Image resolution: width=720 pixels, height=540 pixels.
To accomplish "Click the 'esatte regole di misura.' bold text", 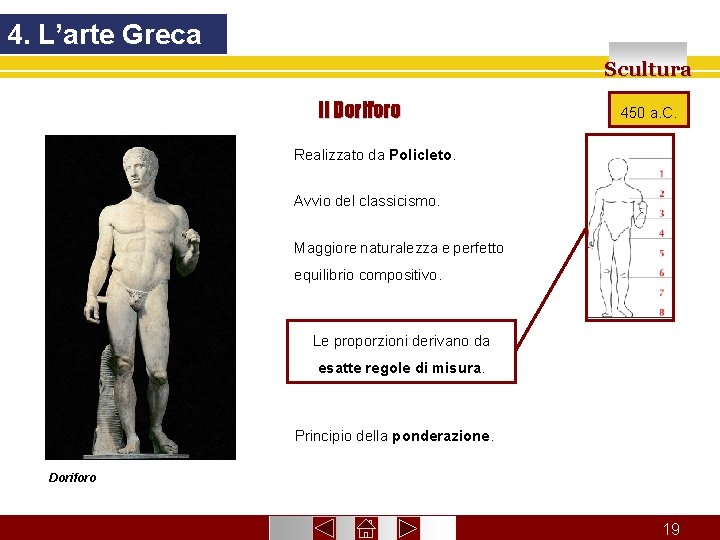I will point(401,368).
